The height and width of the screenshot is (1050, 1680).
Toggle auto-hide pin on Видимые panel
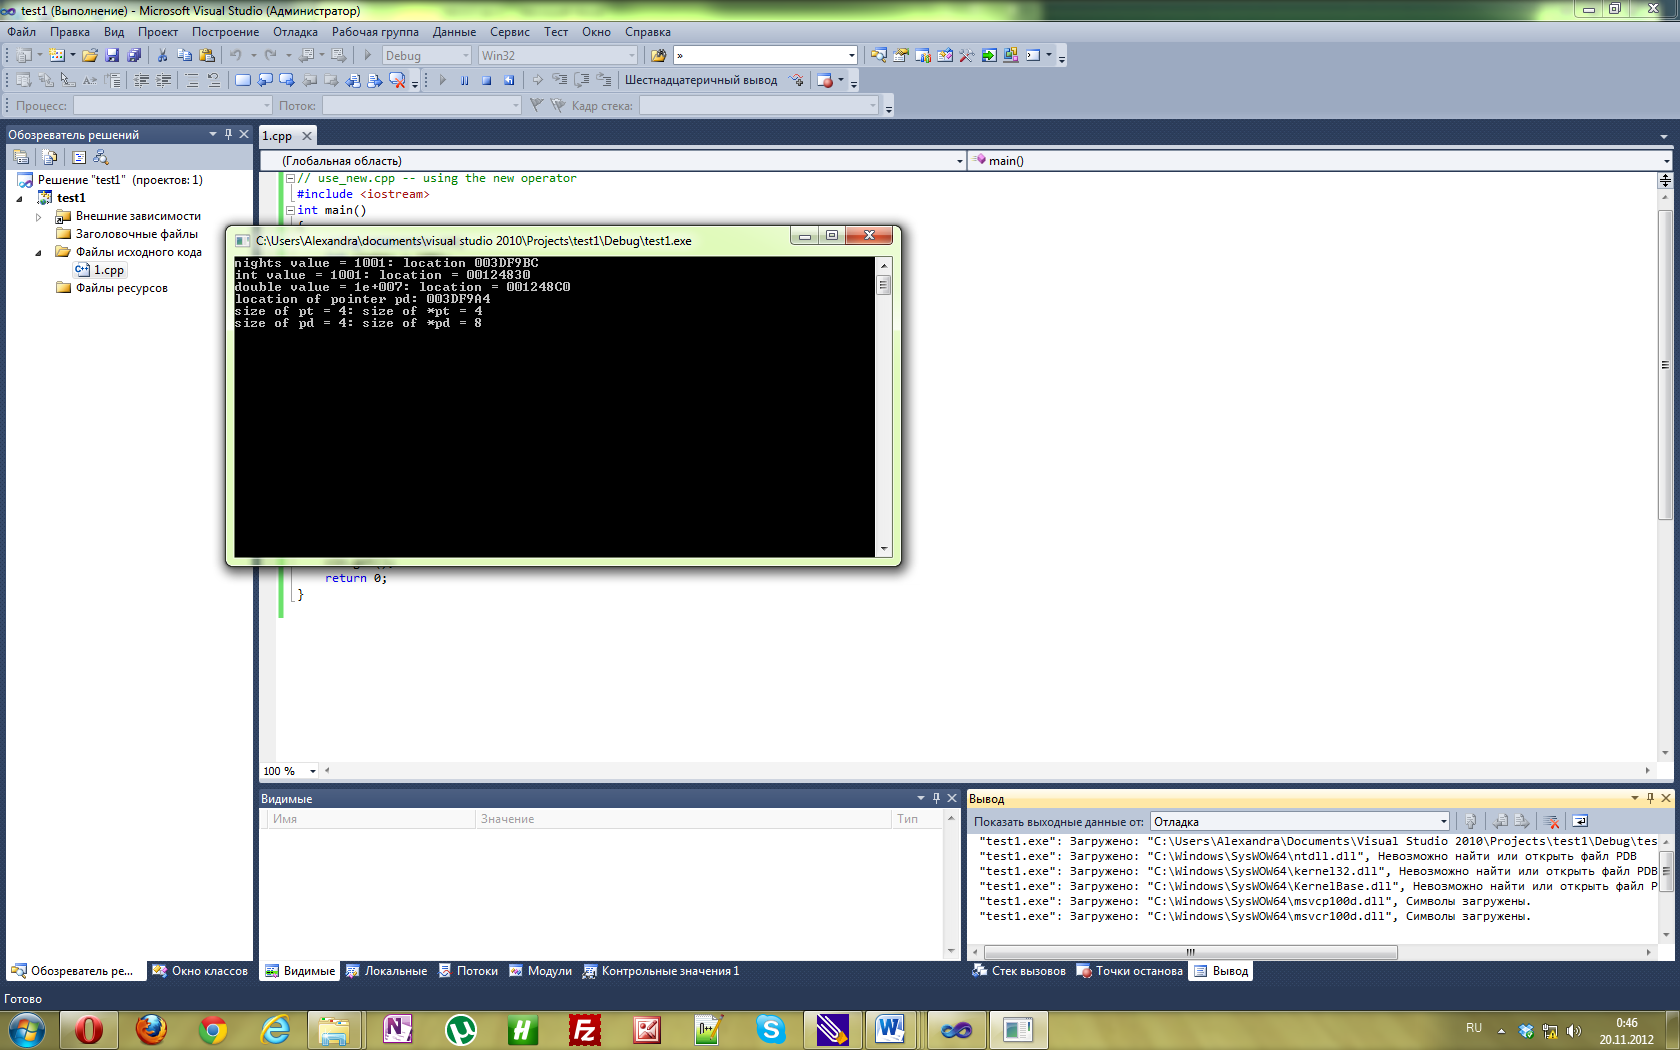(936, 798)
